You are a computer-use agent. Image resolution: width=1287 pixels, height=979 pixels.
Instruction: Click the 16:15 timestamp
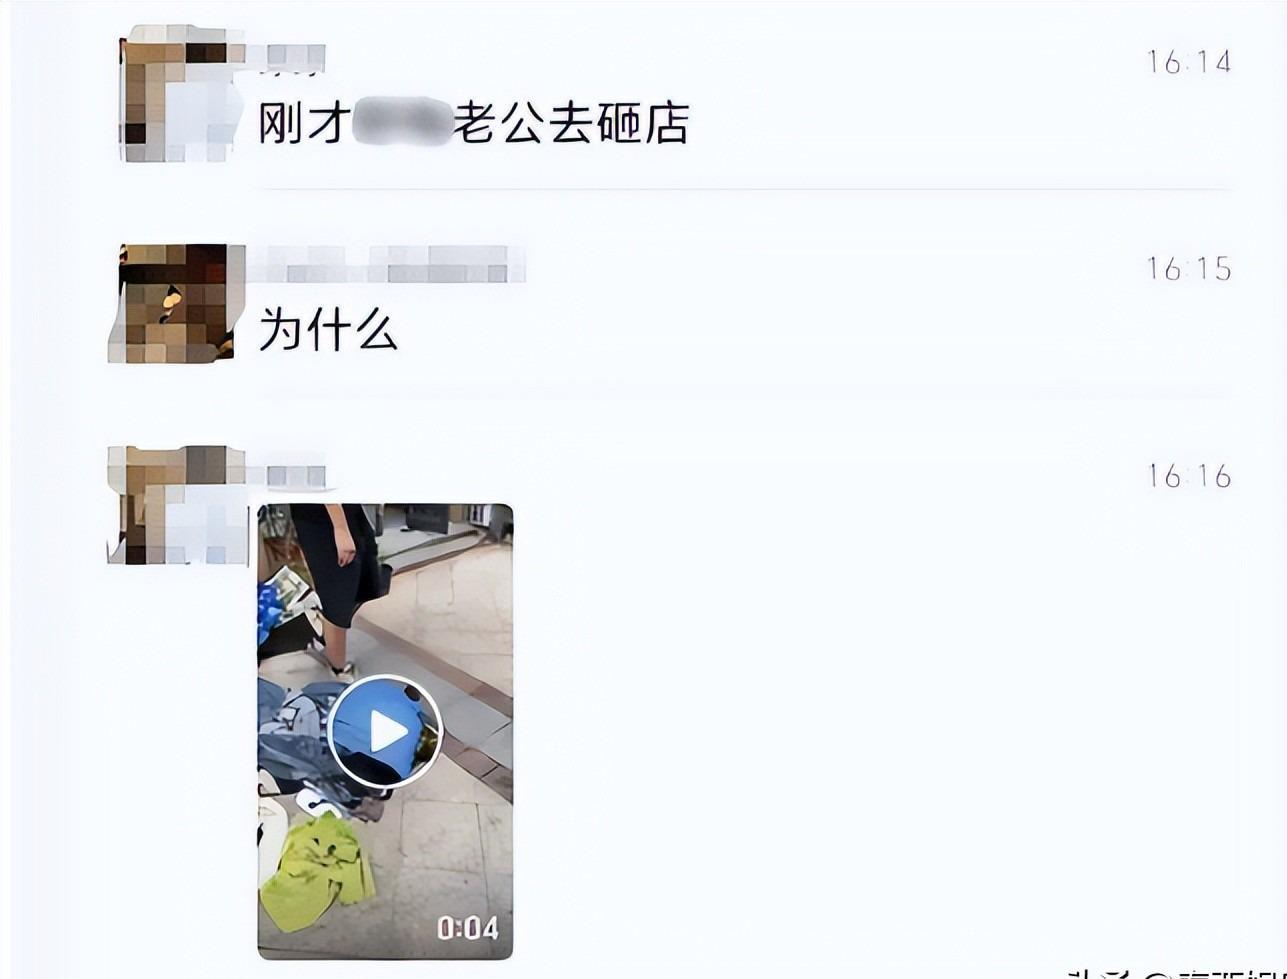click(1188, 269)
